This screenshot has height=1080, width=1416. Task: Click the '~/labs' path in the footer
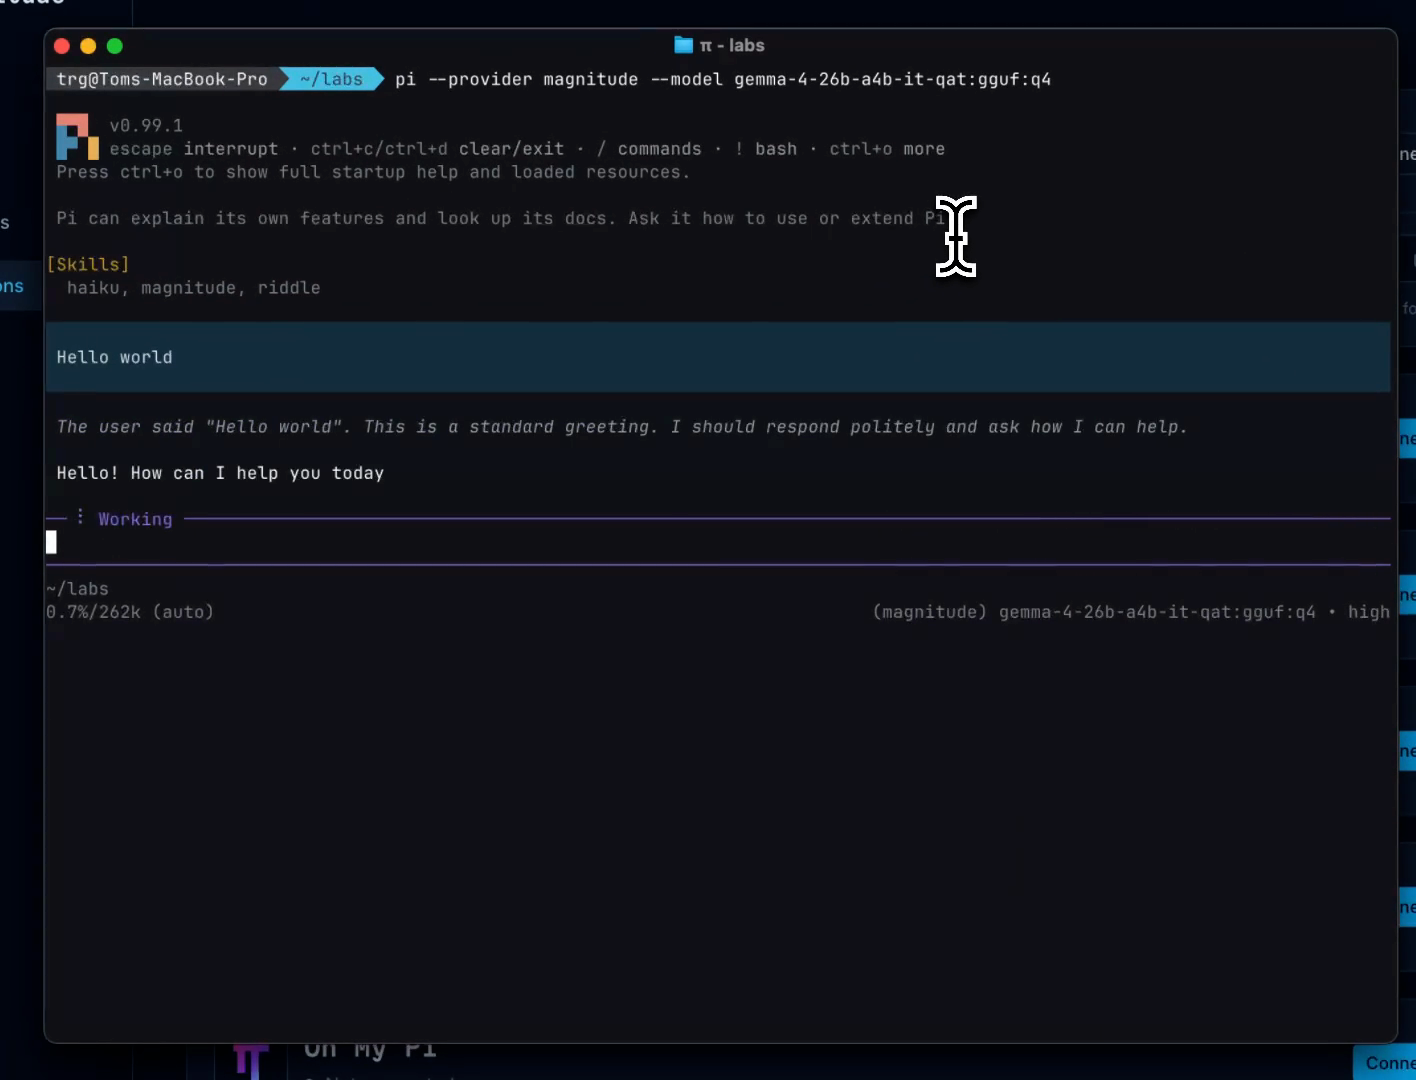tap(78, 589)
